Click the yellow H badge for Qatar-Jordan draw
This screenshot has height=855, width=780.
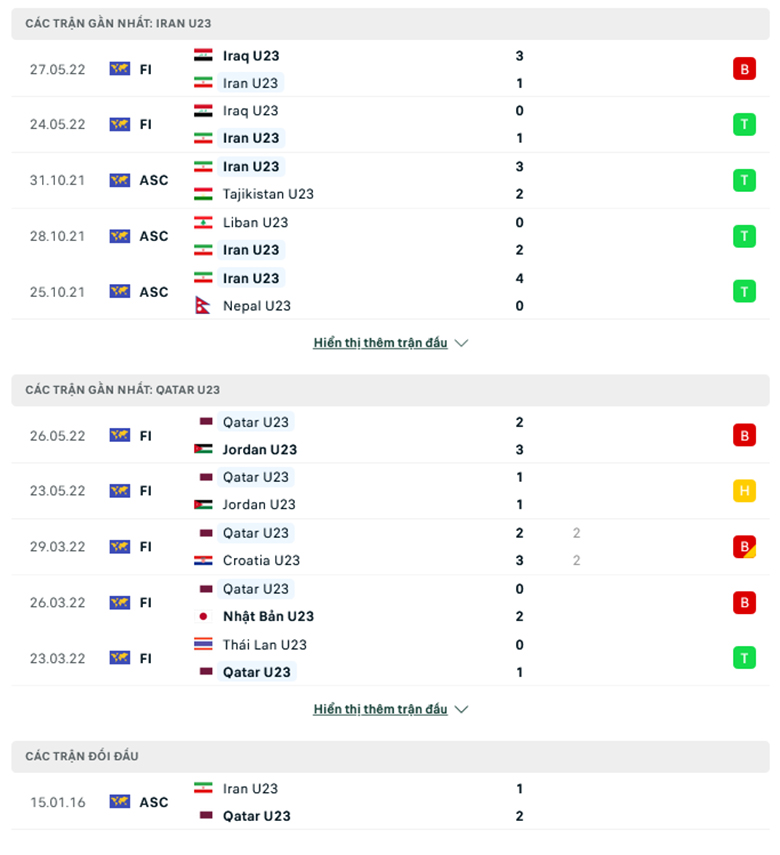[x=744, y=491]
